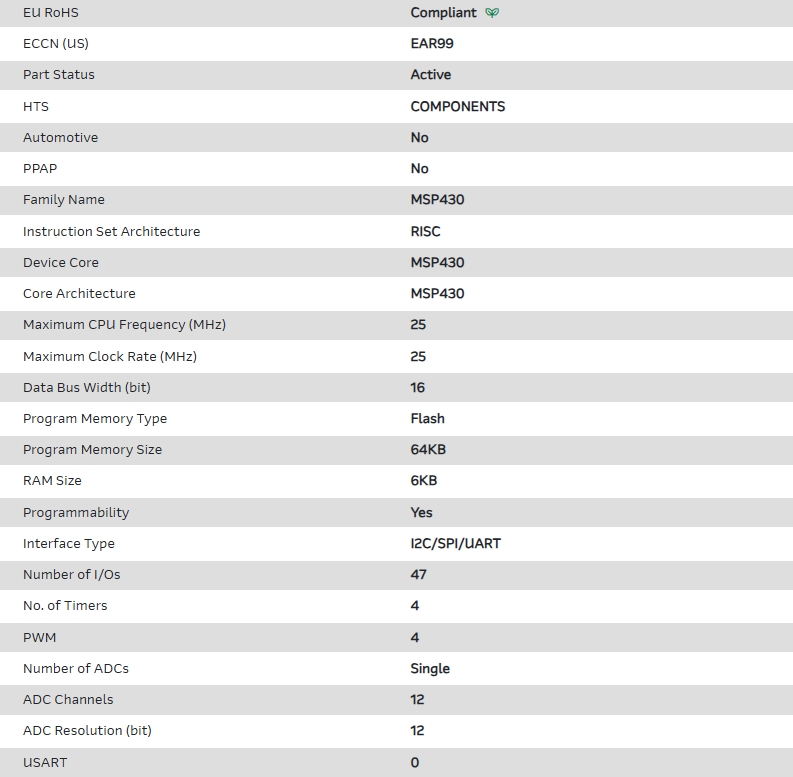This screenshot has width=793, height=777.
Task: Click the Single value for Number of ADCs
Action: 430,669
